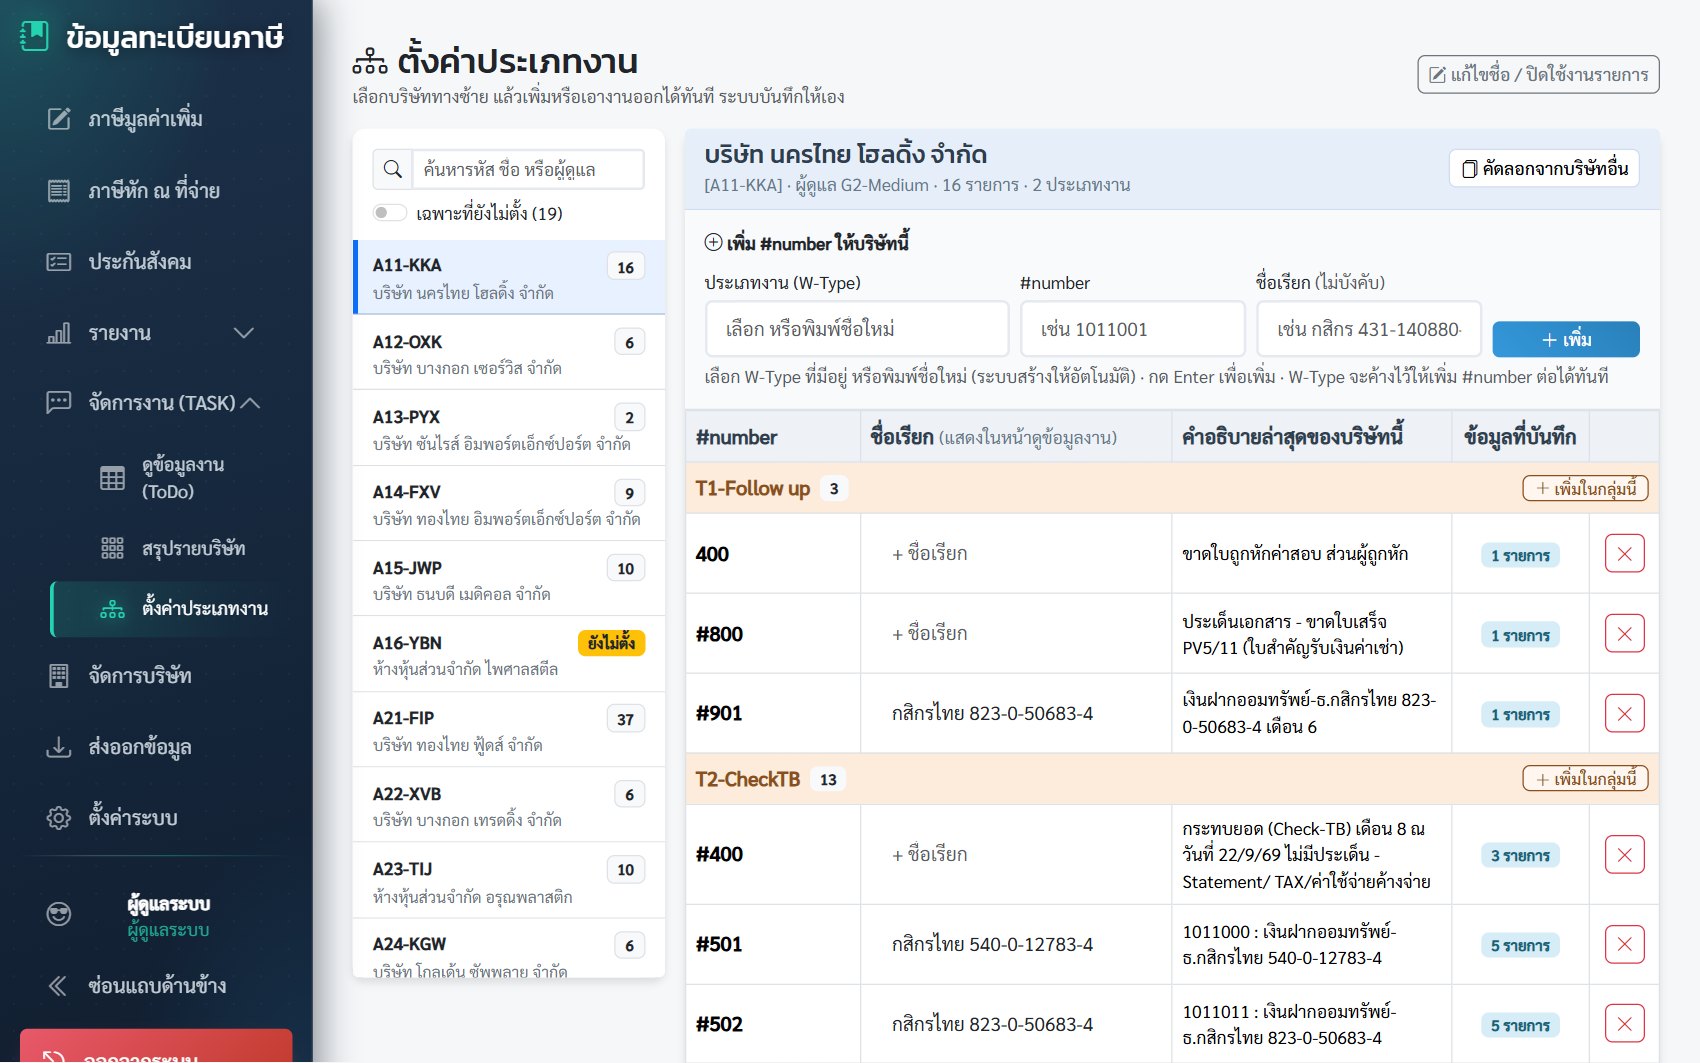Select company A21-FIP row
Screen dimensions: 1700x1063
pyautogui.click(x=509, y=730)
